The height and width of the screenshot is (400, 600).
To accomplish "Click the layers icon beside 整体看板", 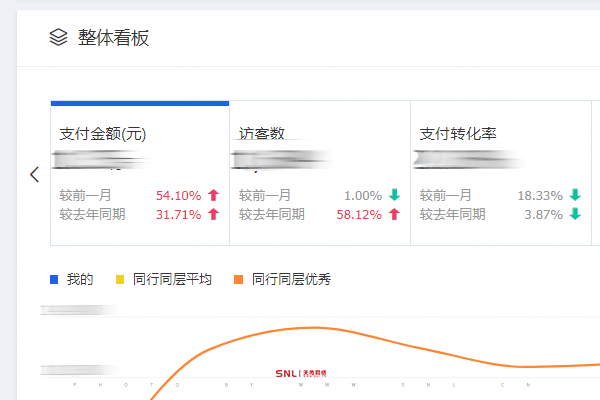I will tap(58, 38).
